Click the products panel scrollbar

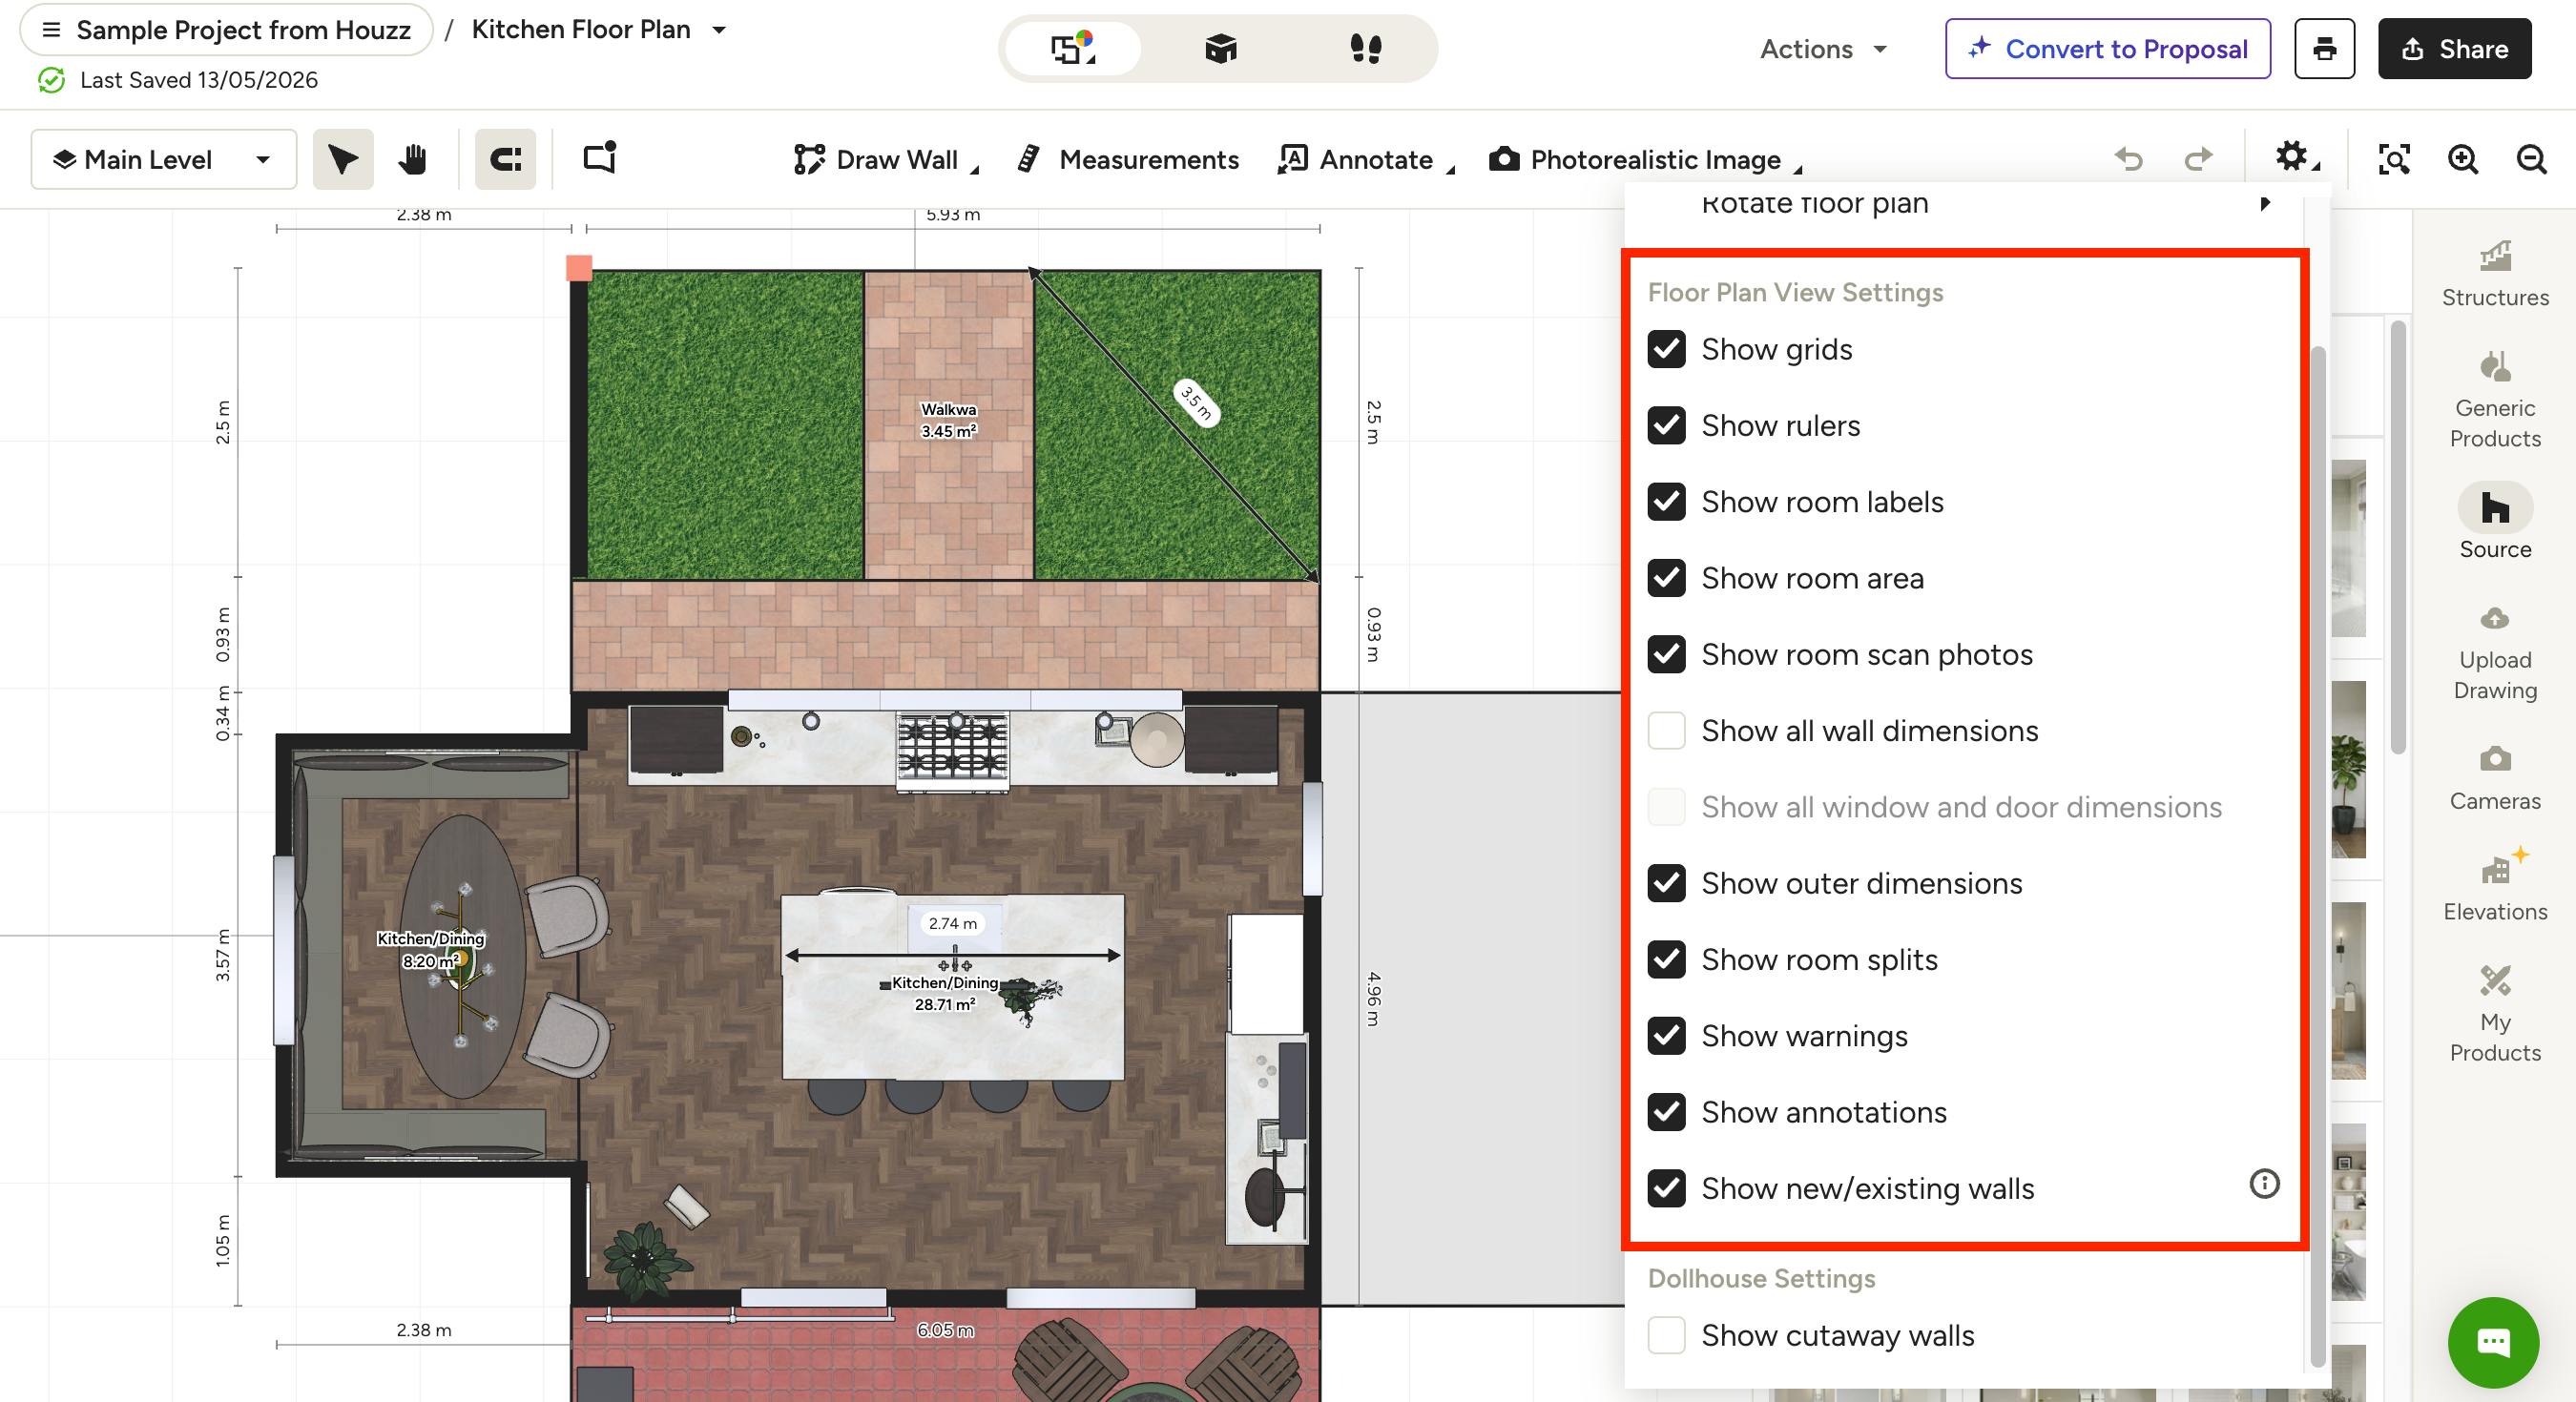click(2398, 537)
